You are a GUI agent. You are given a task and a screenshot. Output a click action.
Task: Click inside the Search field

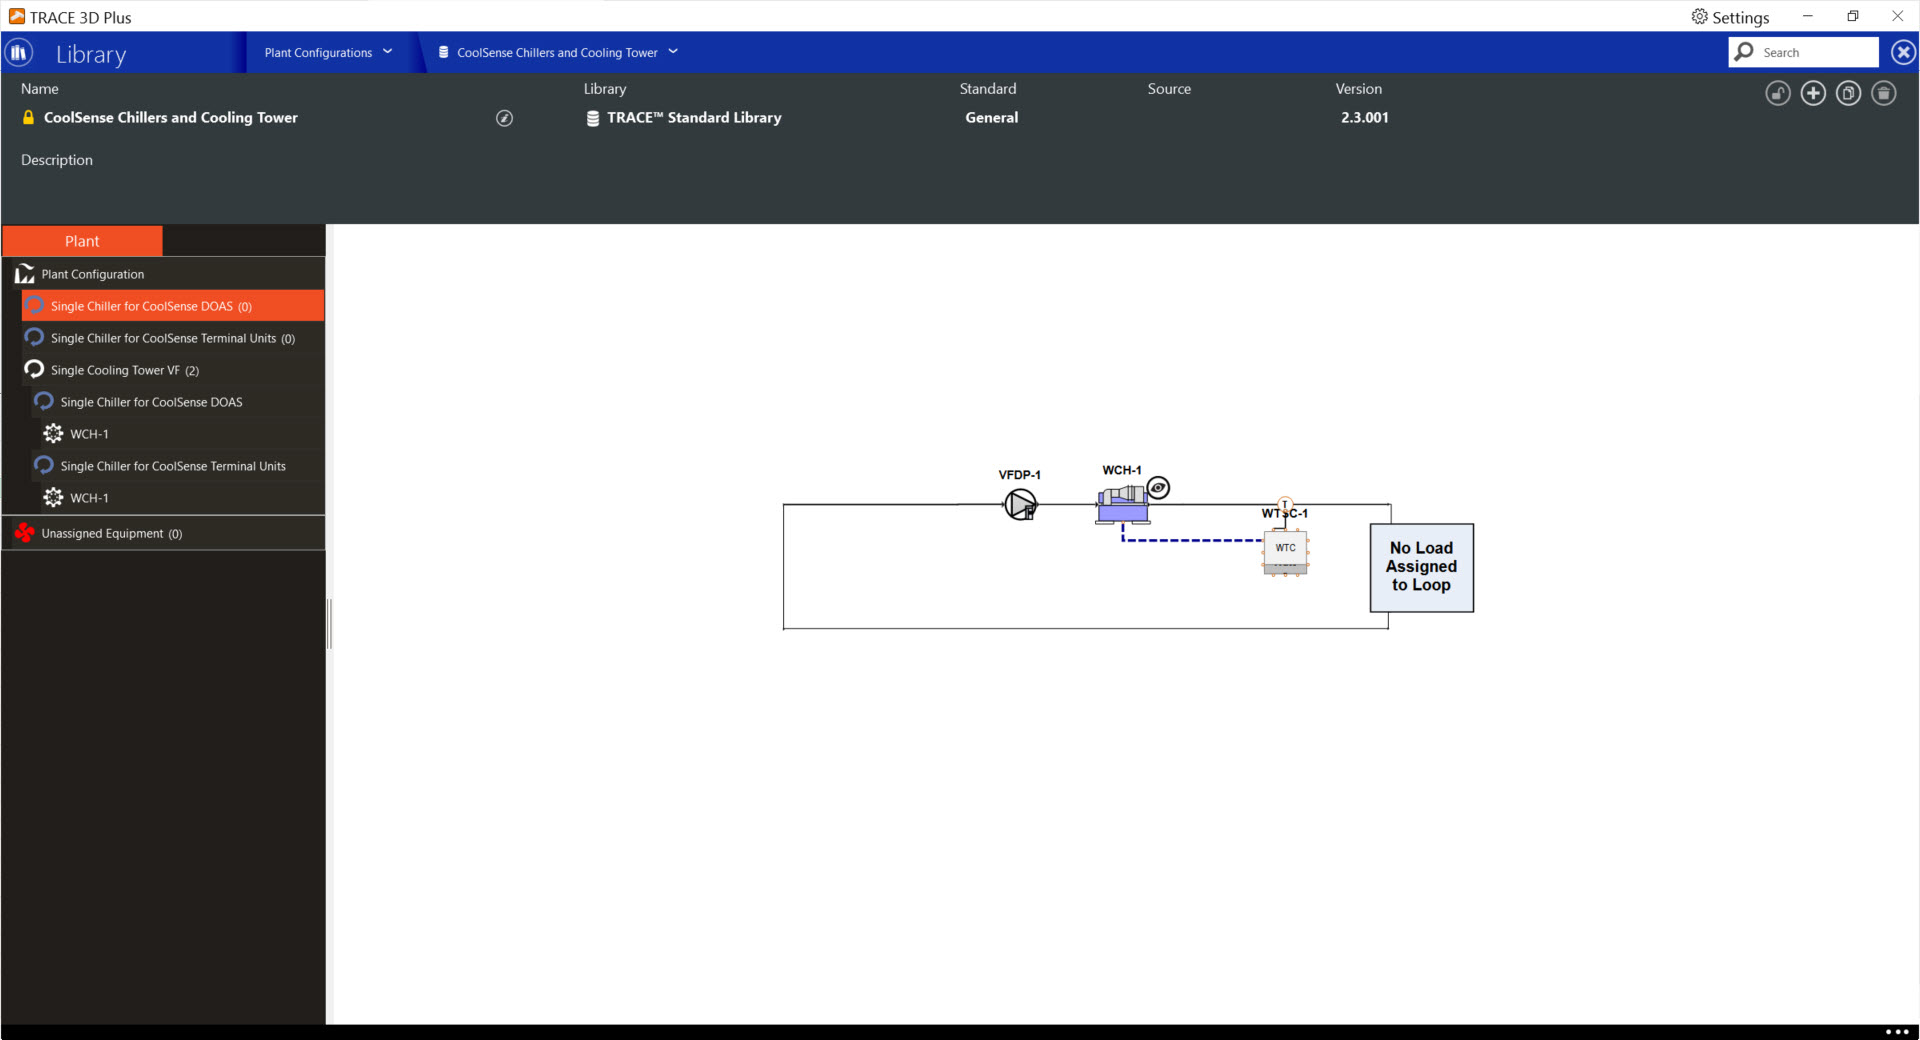click(x=1810, y=51)
